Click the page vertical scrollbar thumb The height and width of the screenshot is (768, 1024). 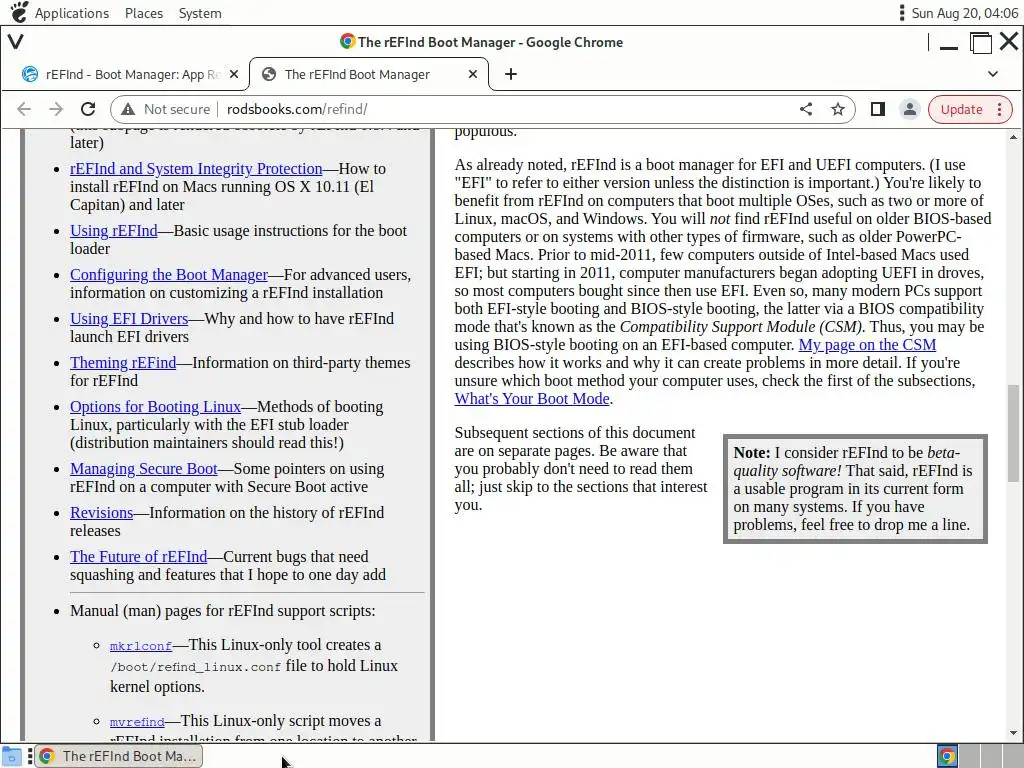pos(1013,434)
